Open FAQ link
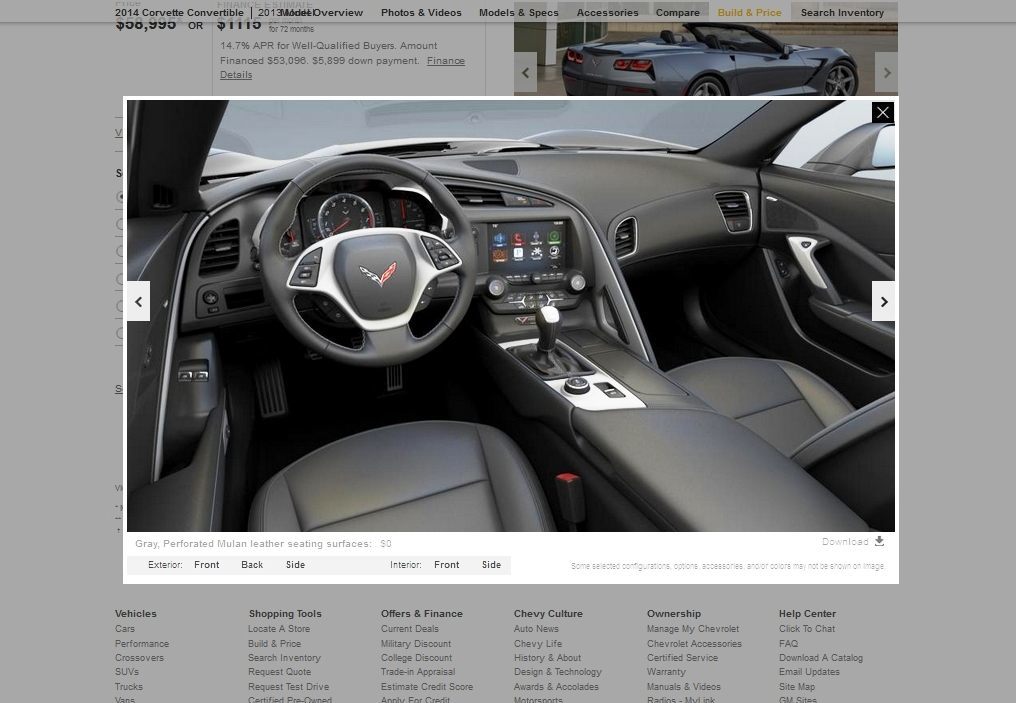This screenshot has width=1016, height=703. tap(789, 643)
